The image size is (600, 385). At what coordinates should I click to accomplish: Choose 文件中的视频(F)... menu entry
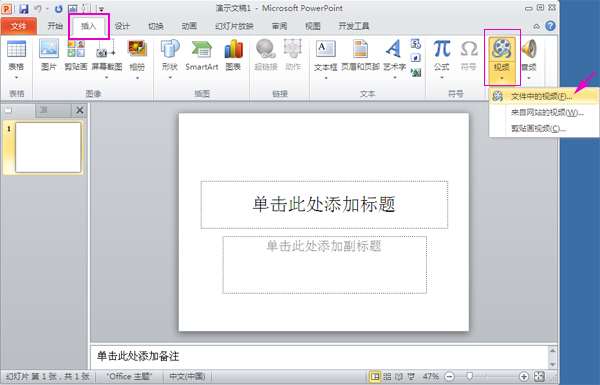tap(544, 96)
